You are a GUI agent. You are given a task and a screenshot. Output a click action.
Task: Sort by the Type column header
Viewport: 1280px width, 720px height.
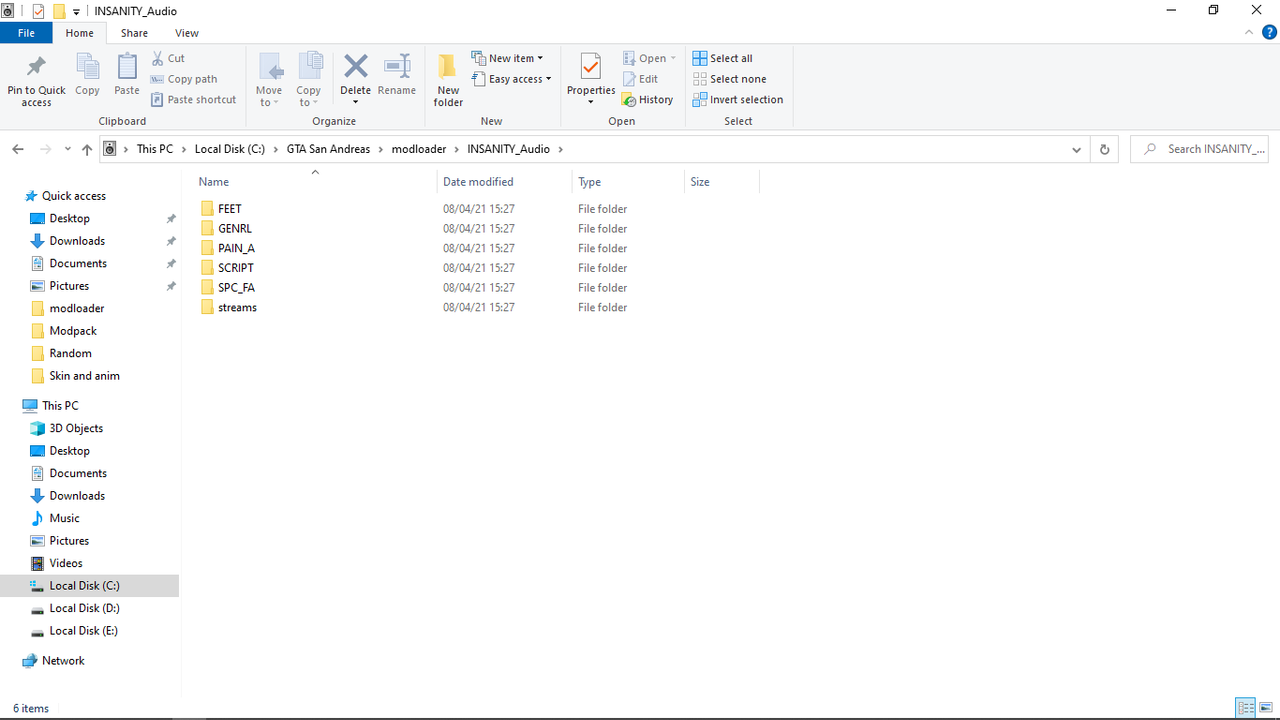point(628,182)
